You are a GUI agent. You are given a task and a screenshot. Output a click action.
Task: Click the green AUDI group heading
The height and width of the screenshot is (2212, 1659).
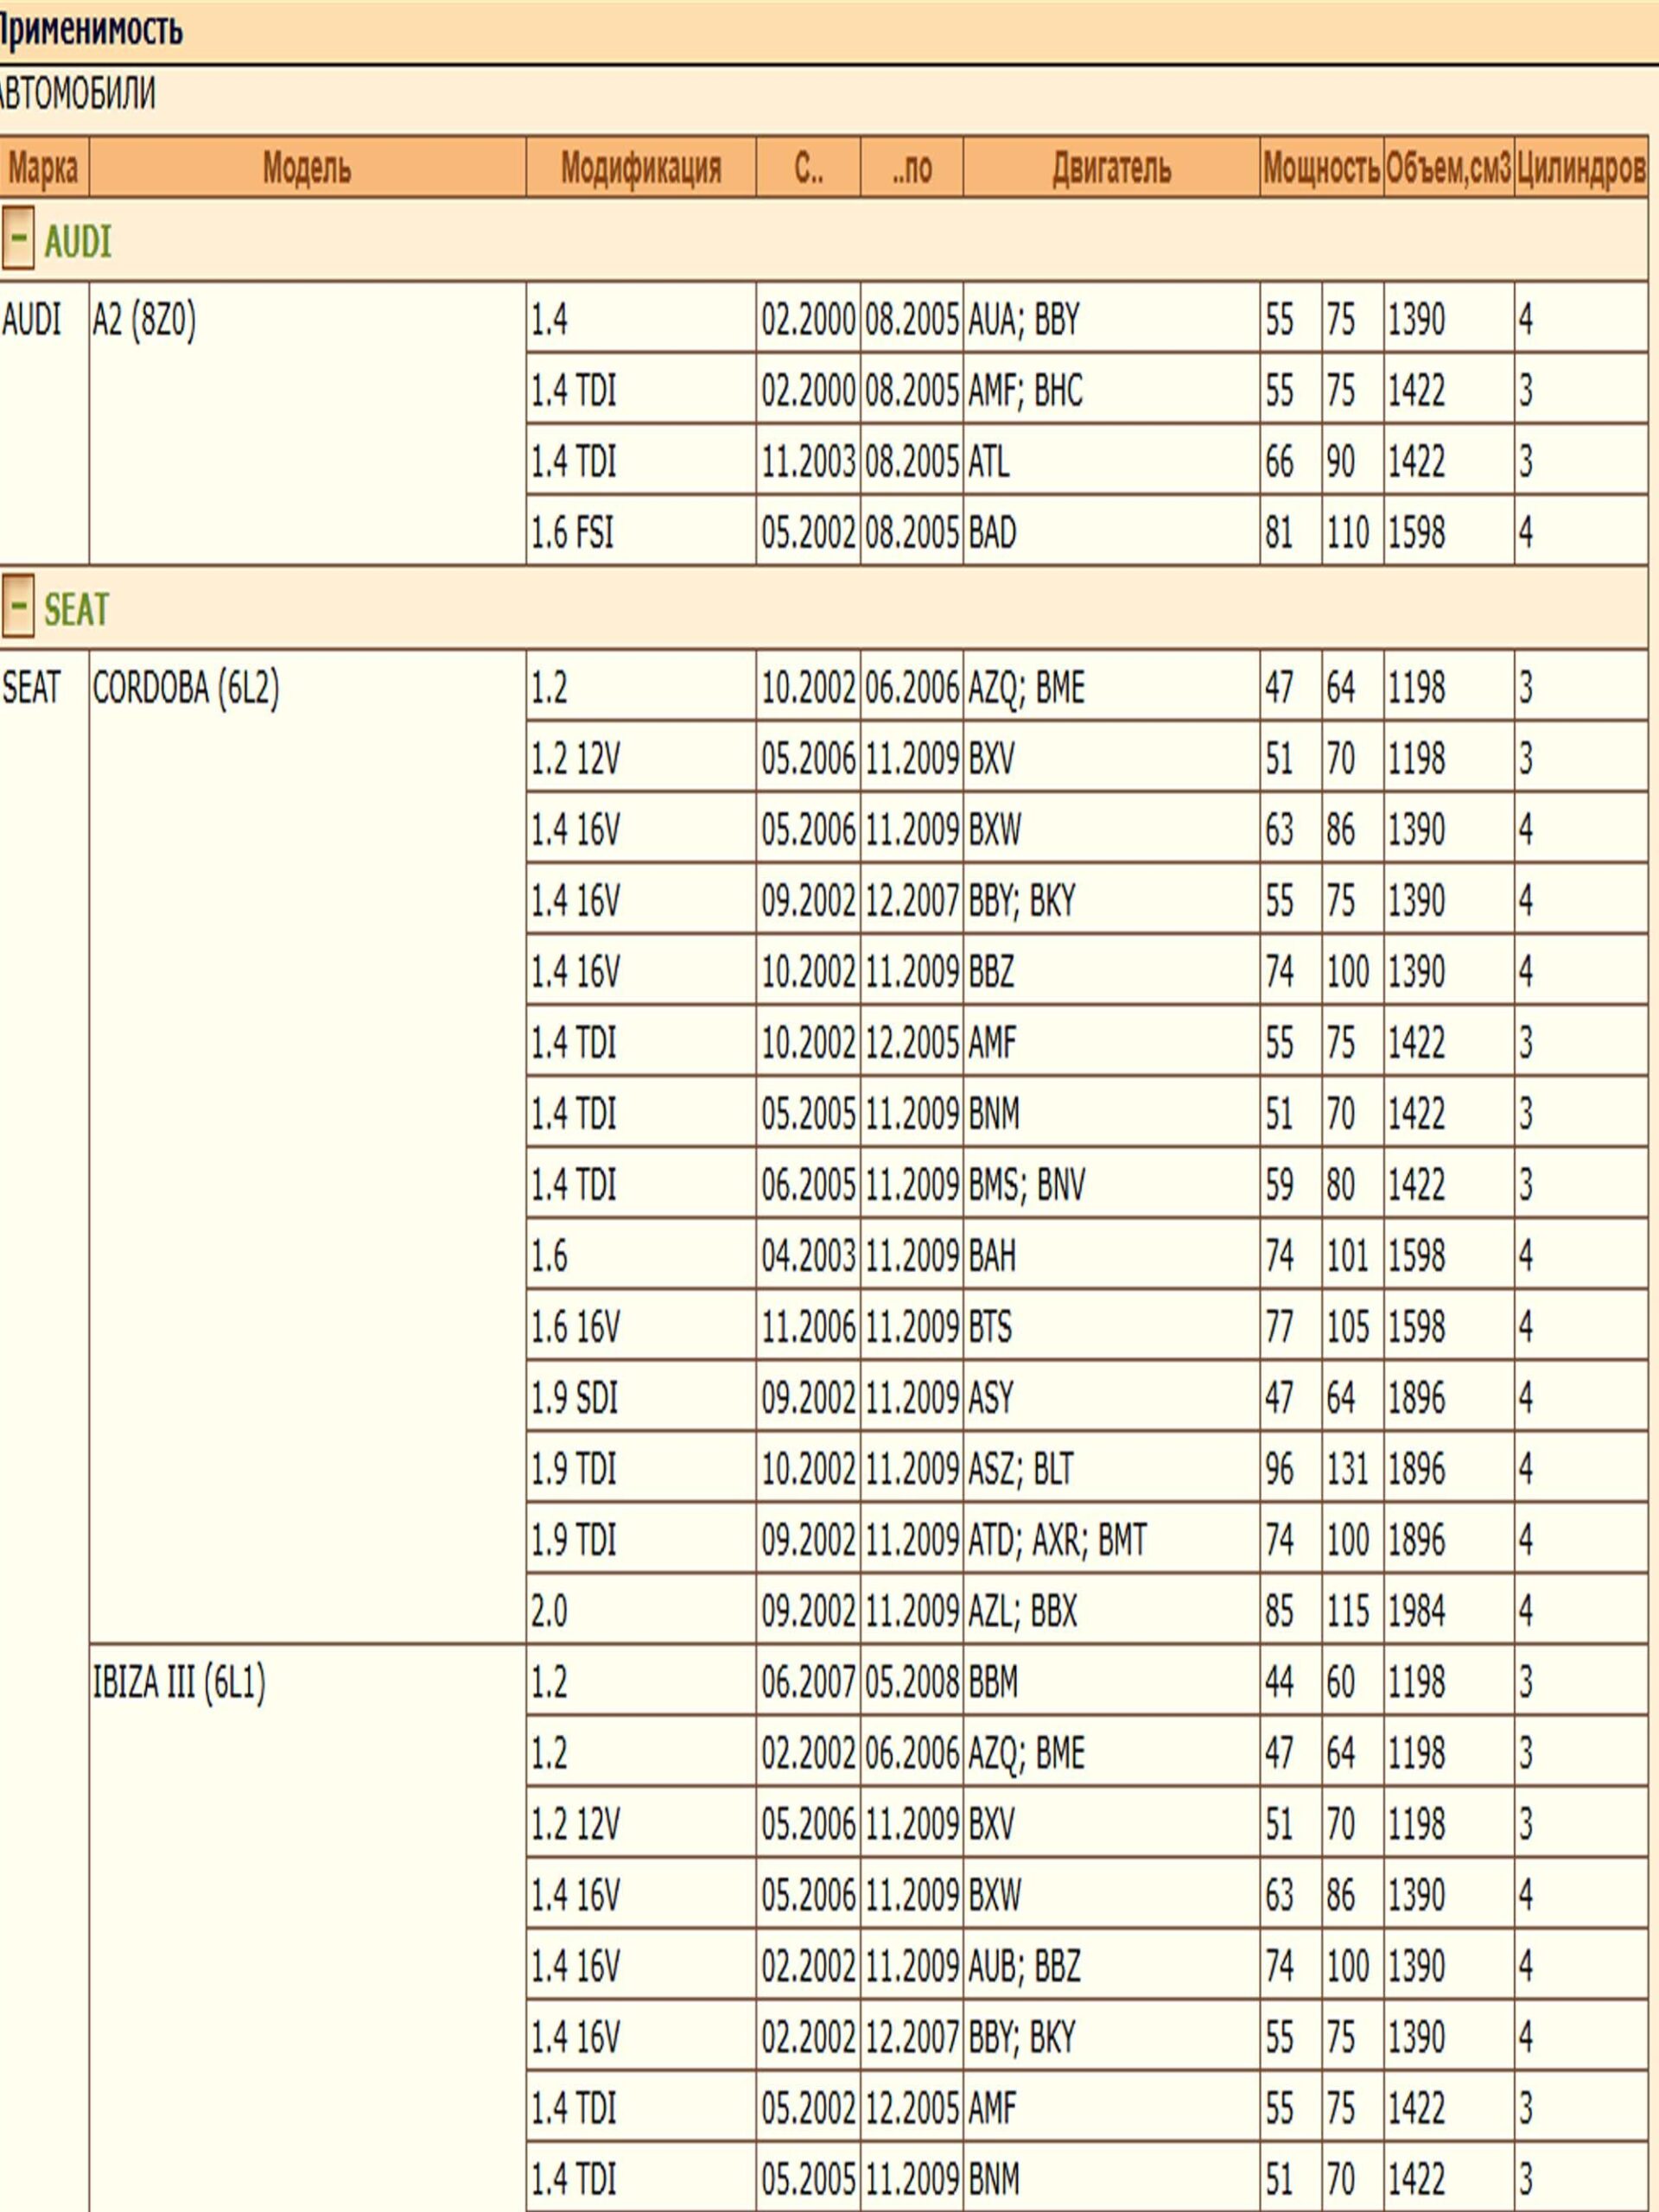pos(78,242)
